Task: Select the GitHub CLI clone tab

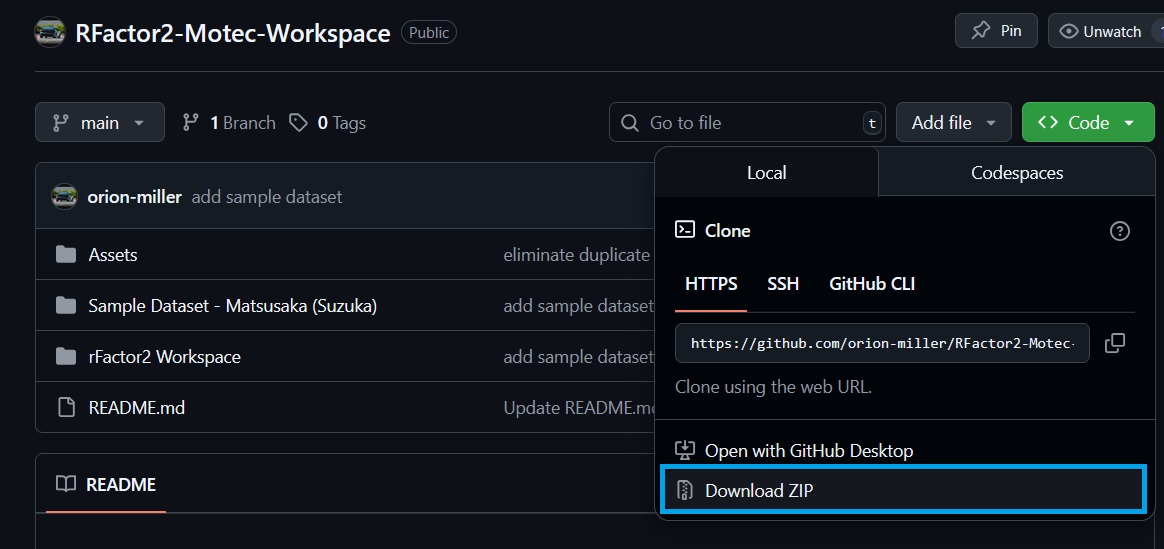Action: [x=872, y=283]
